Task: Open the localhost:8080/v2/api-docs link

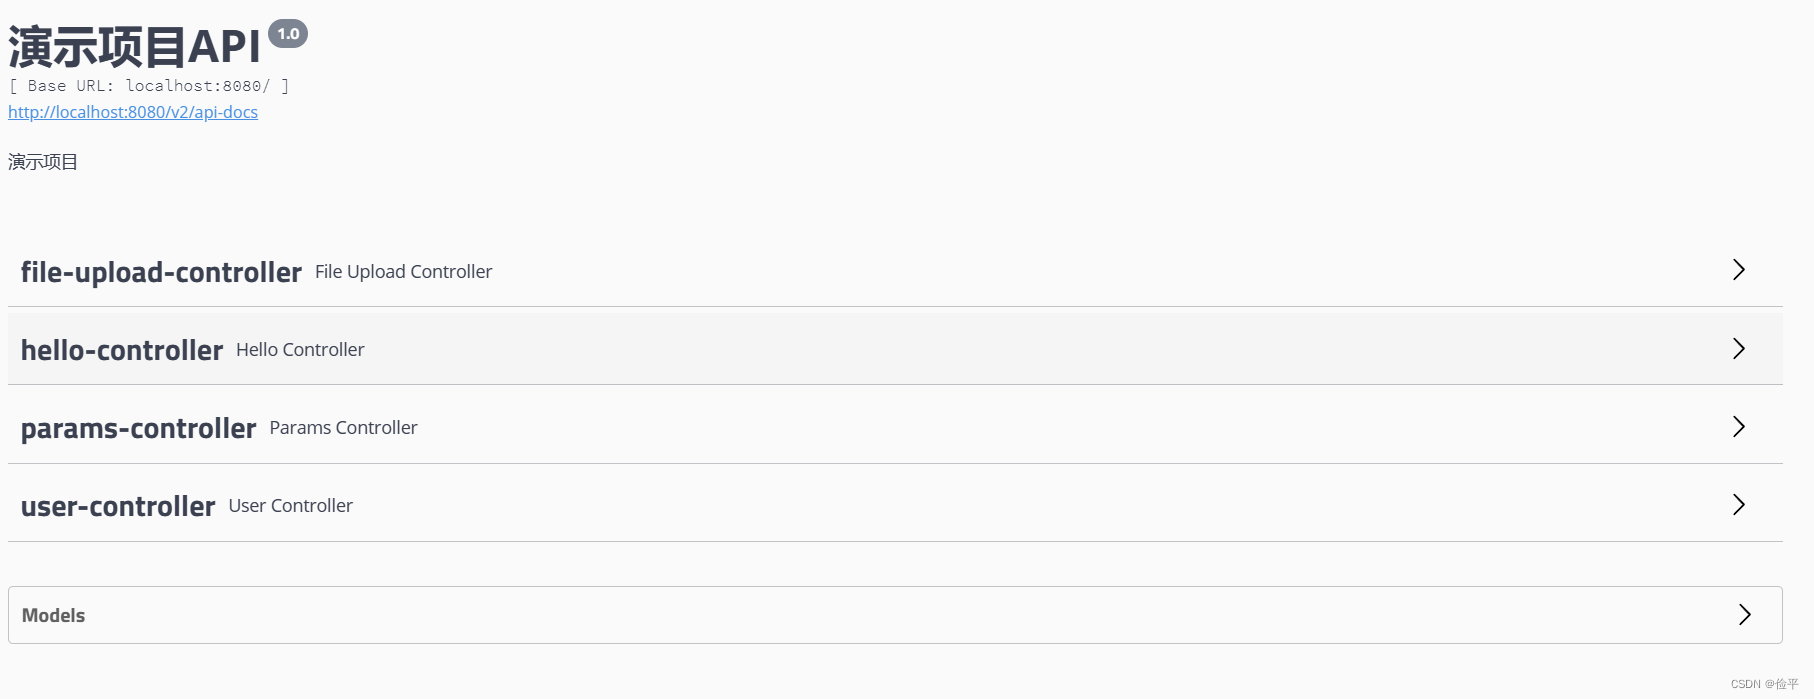Action: click(133, 112)
